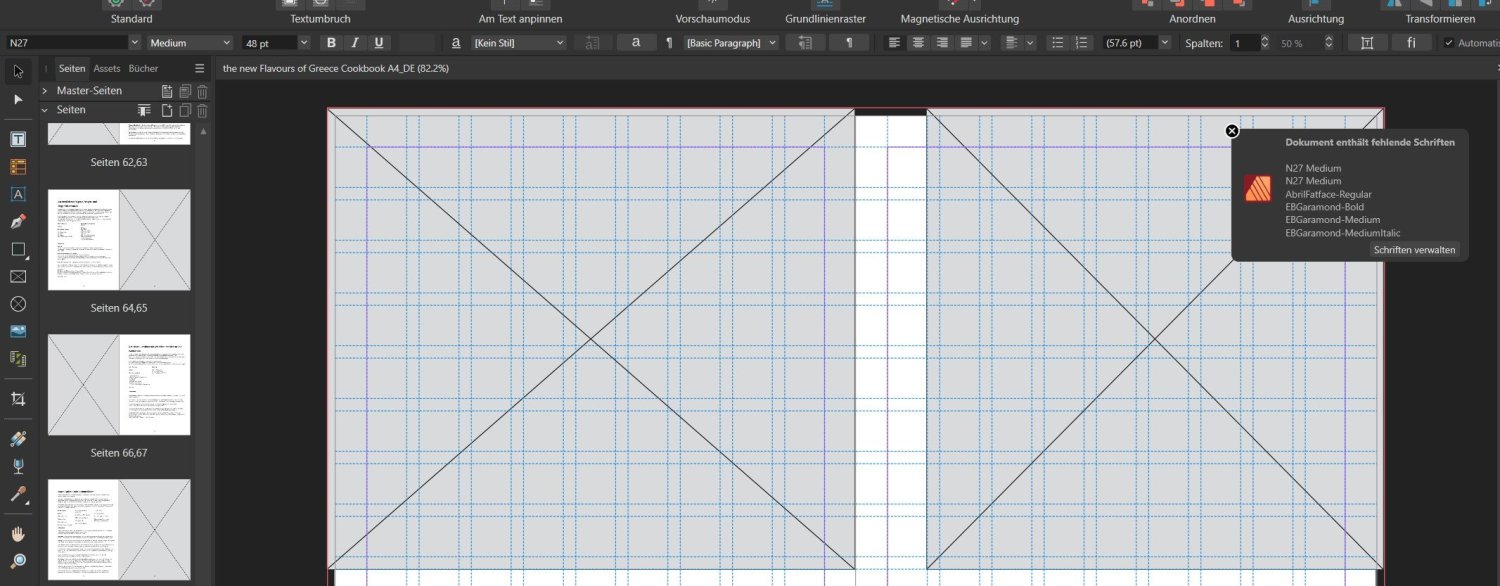Select the Frame Text tool
1500x586 pixels.
pos(18,138)
